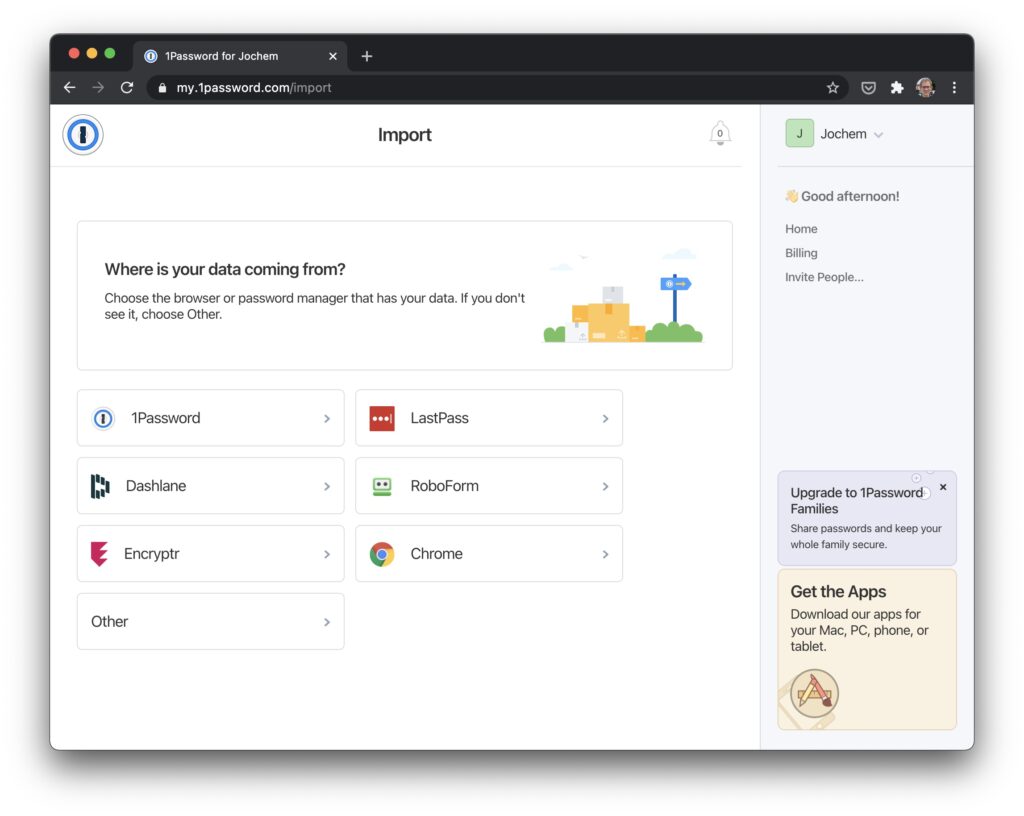Select RoboForm as the data source
Screen dimensions: 1024x816
pyautogui.click(x=488, y=486)
